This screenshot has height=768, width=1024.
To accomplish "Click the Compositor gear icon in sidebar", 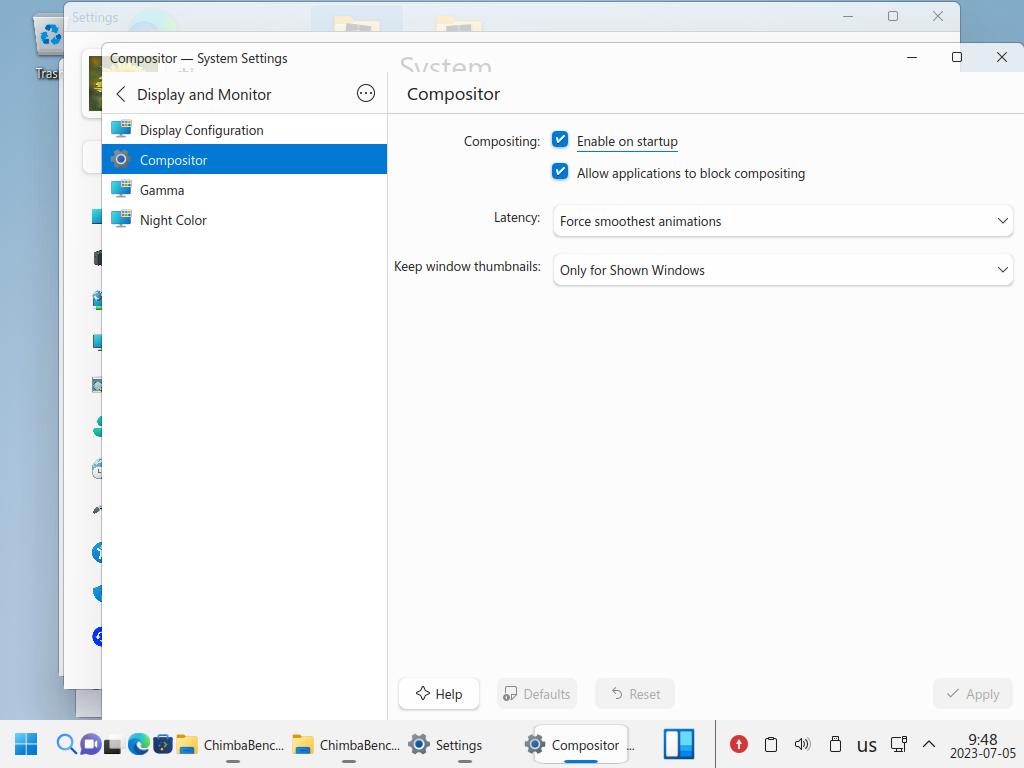I will [121, 159].
